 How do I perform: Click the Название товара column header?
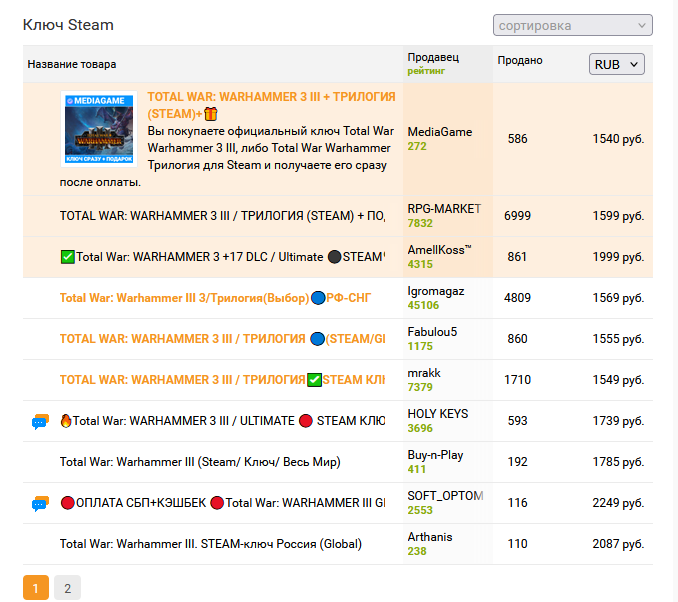coord(72,64)
